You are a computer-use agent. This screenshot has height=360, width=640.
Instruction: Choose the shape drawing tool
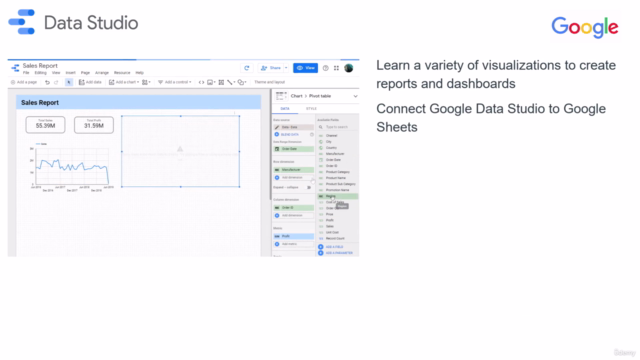pyautogui.click(x=242, y=82)
